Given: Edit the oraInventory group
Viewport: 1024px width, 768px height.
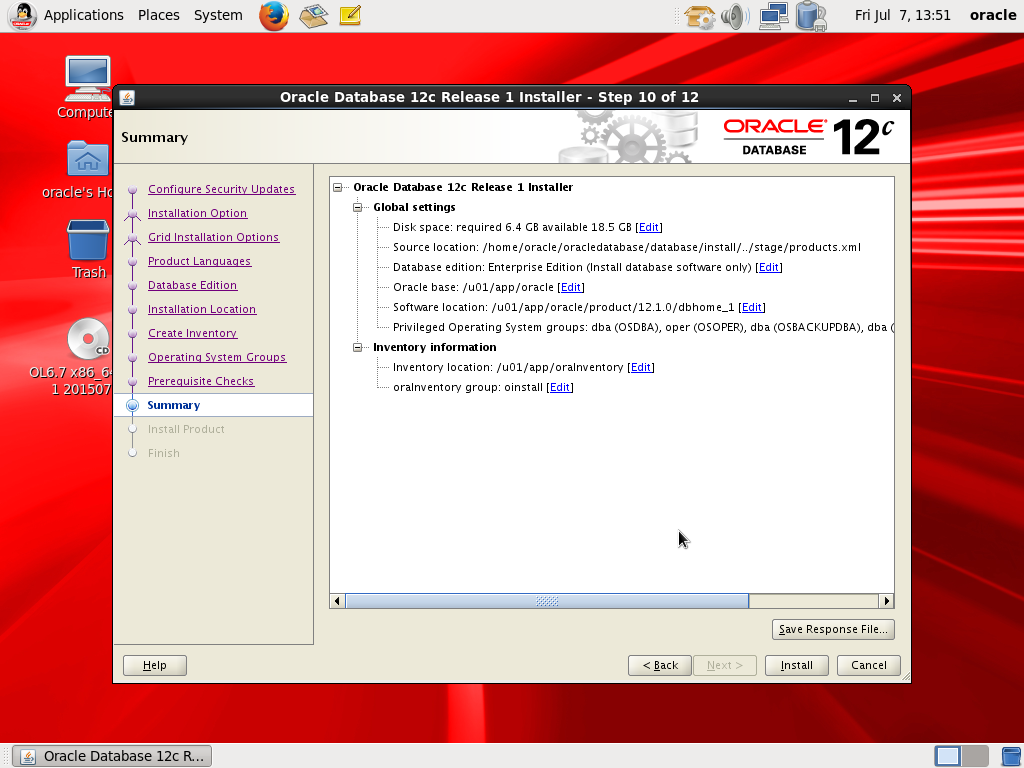Looking at the screenshot, I should tap(560, 387).
